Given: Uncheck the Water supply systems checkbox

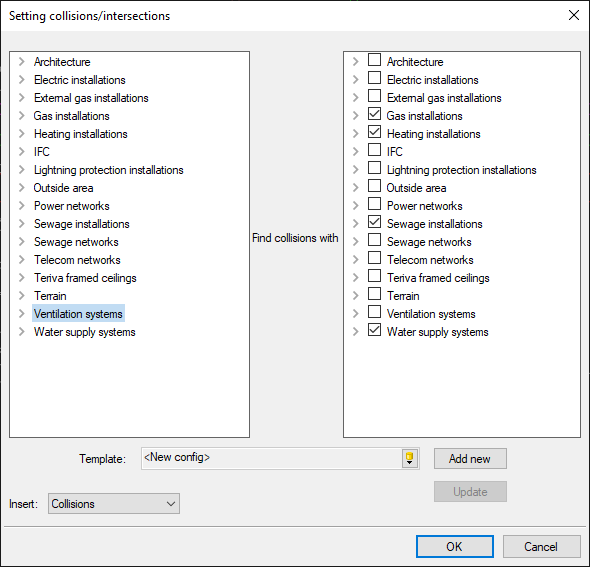Looking at the screenshot, I should point(374,330).
